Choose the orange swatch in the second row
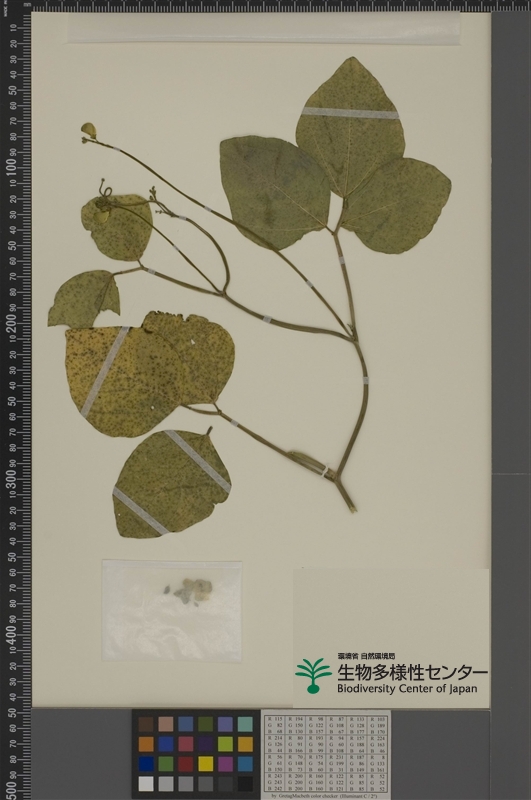The width and height of the screenshot is (531, 800). coord(146,744)
